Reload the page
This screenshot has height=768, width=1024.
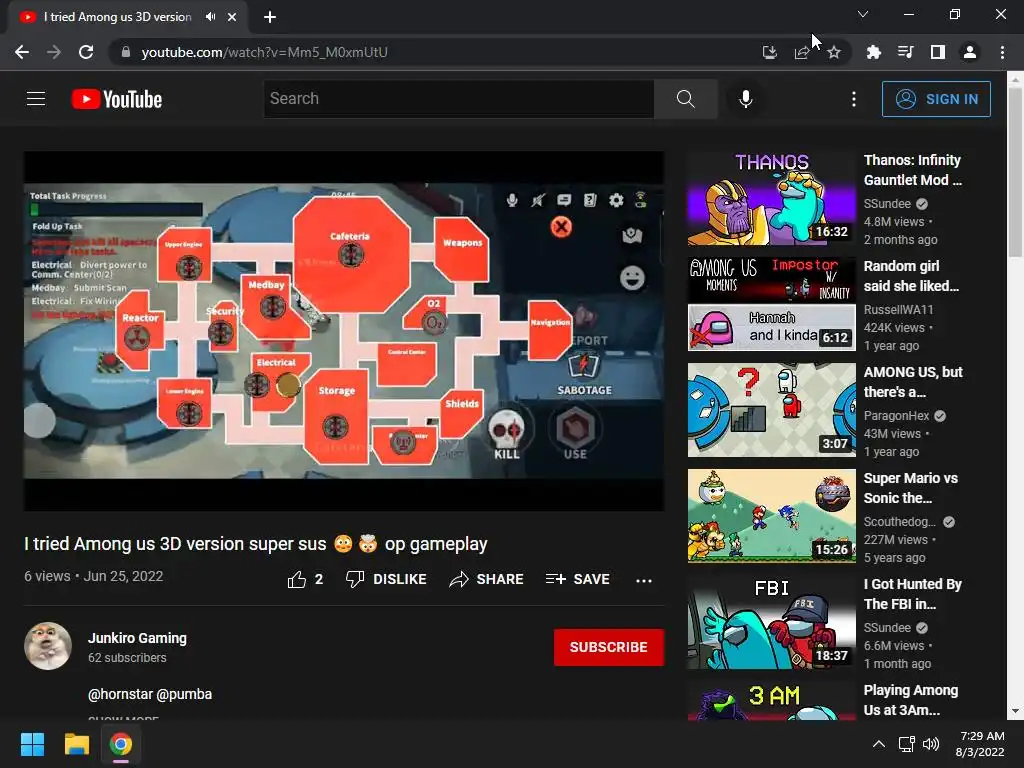[86, 52]
